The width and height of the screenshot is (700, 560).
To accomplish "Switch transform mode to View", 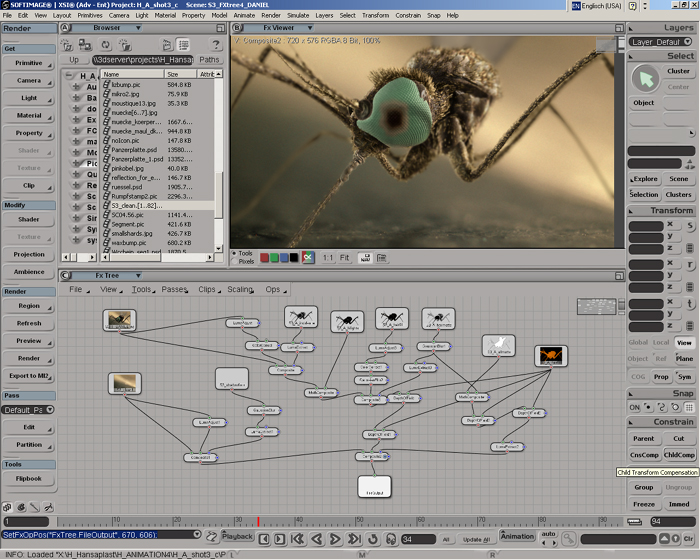I will (x=684, y=343).
